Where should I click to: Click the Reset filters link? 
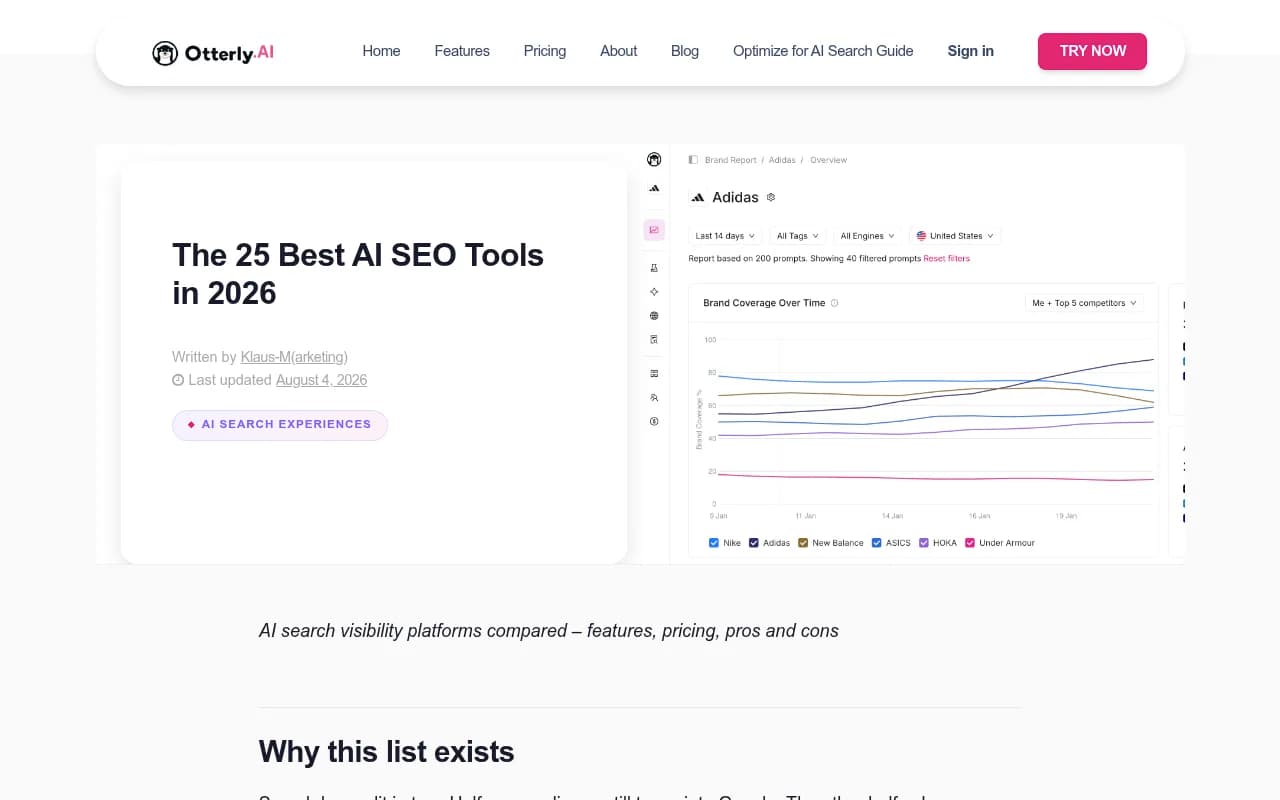pos(946,258)
